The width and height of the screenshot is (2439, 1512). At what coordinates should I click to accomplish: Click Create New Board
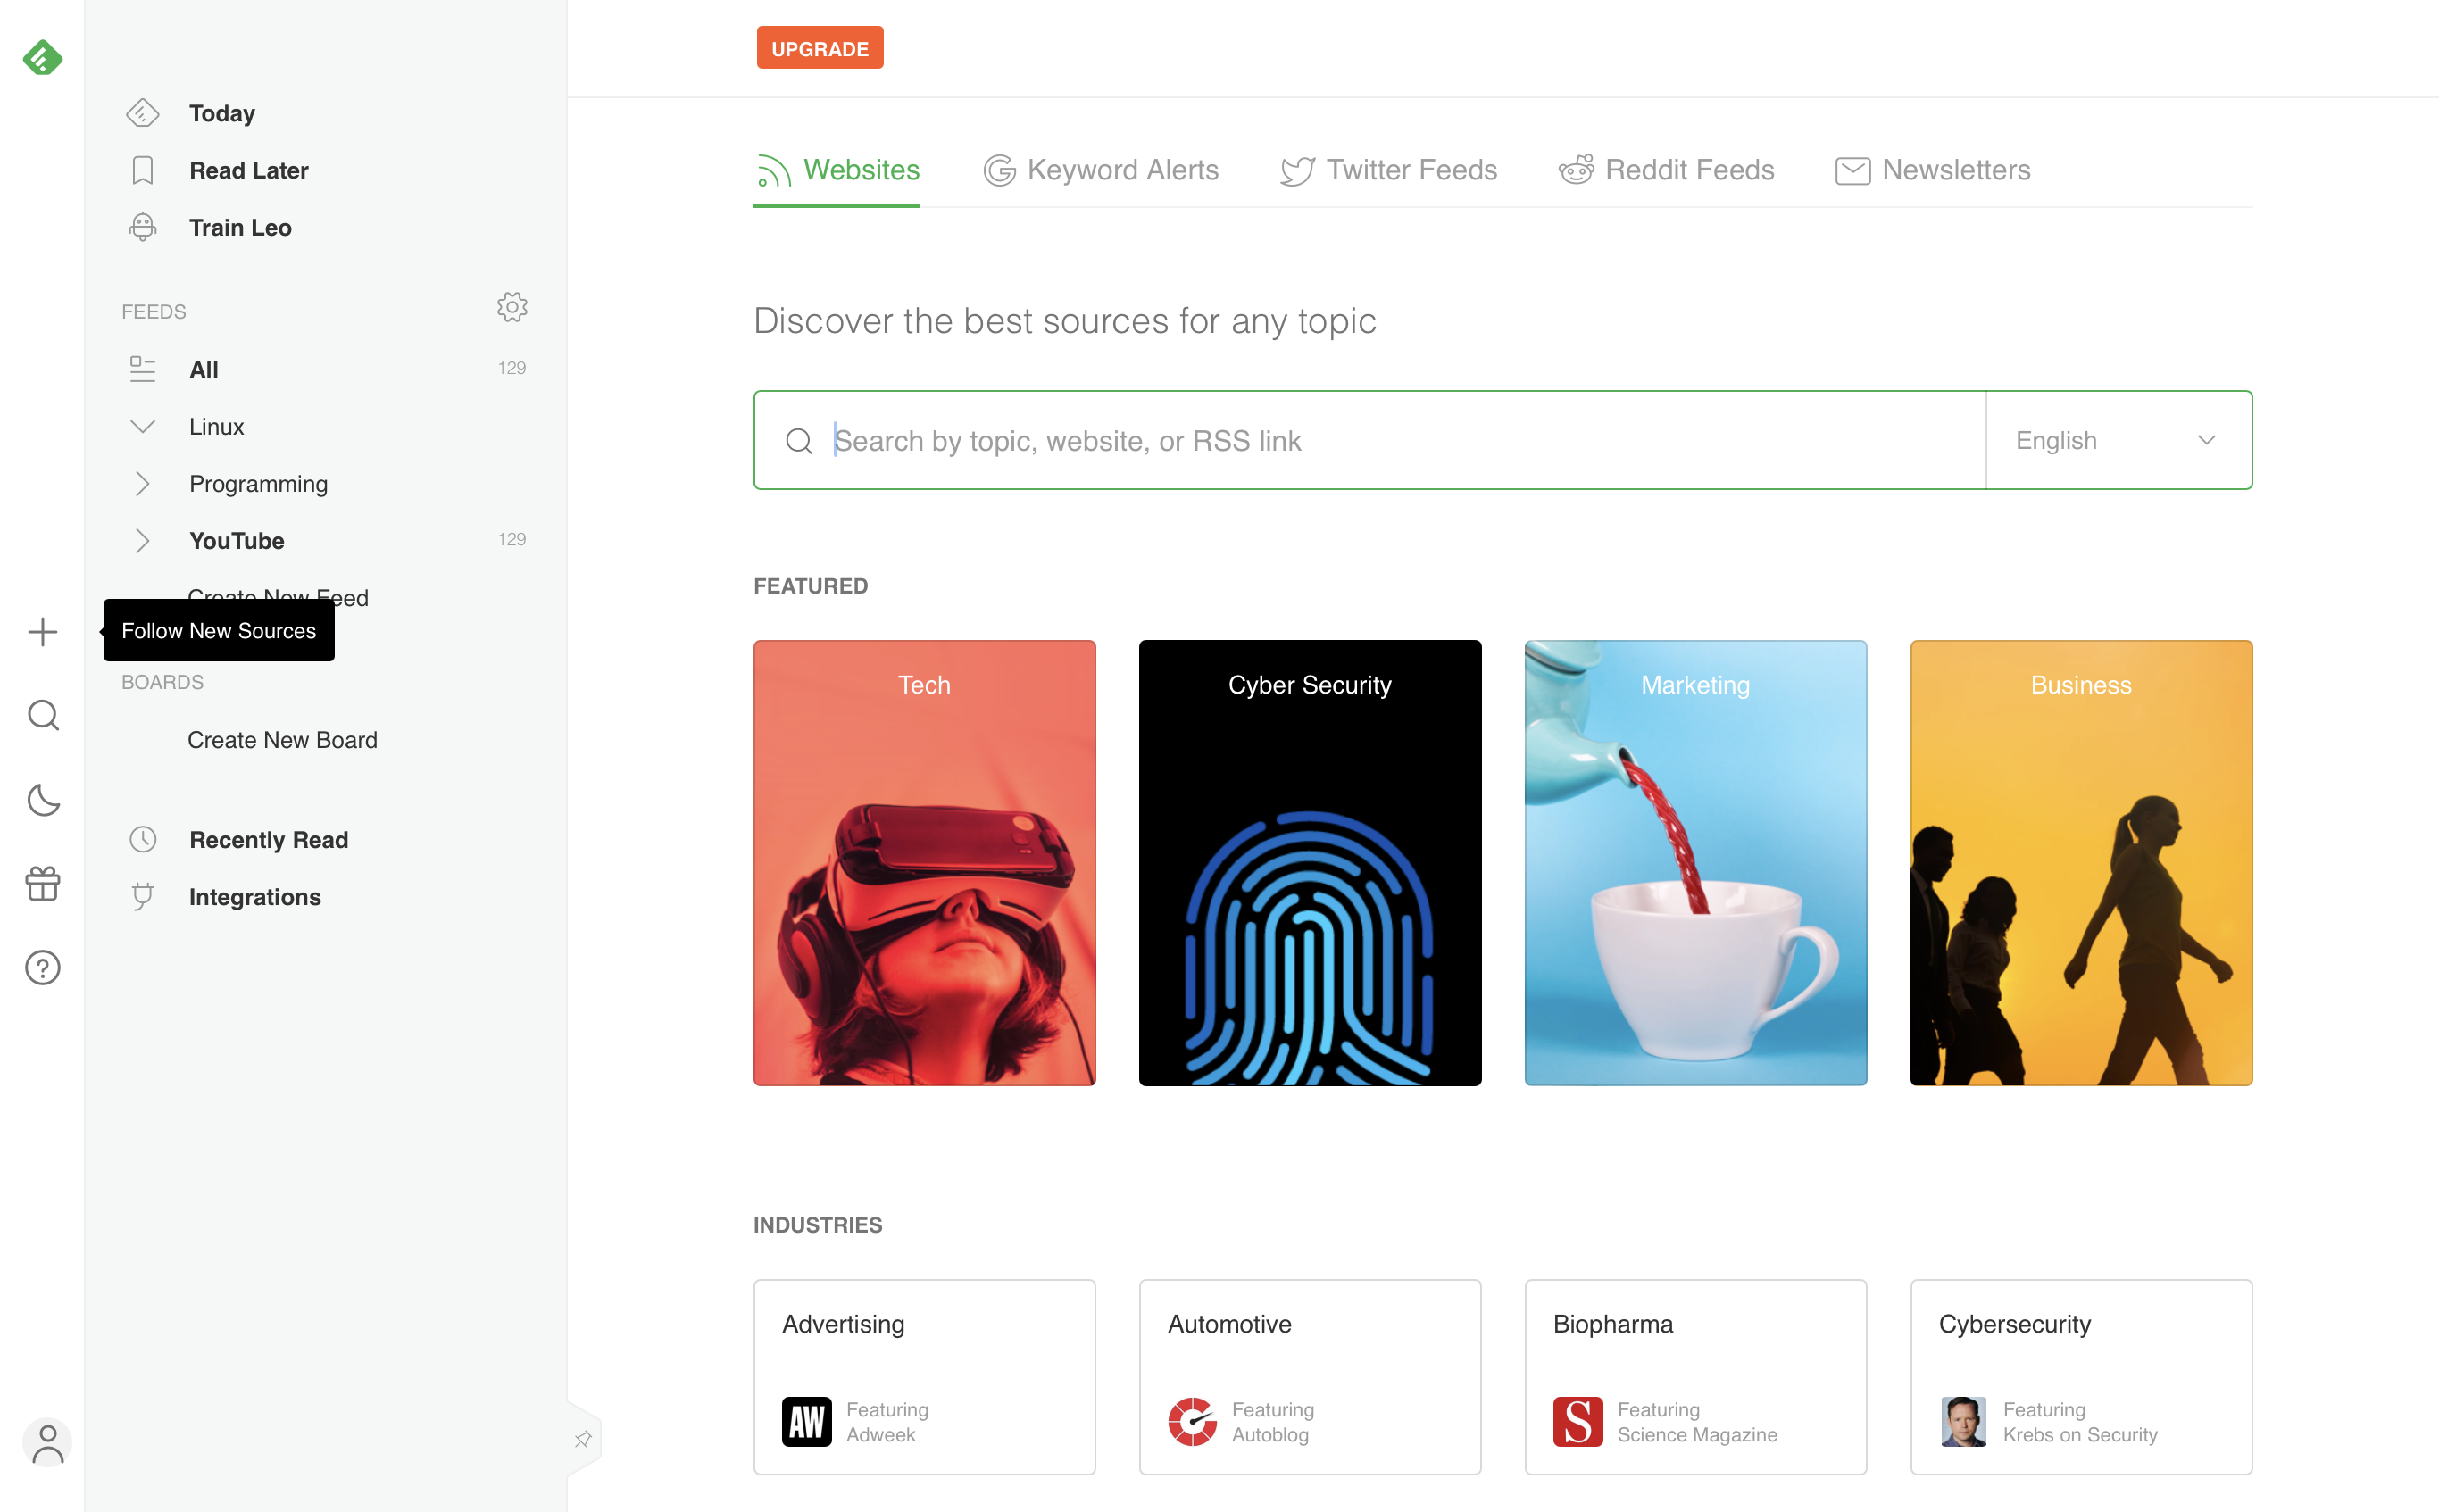[x=282, y=740]
